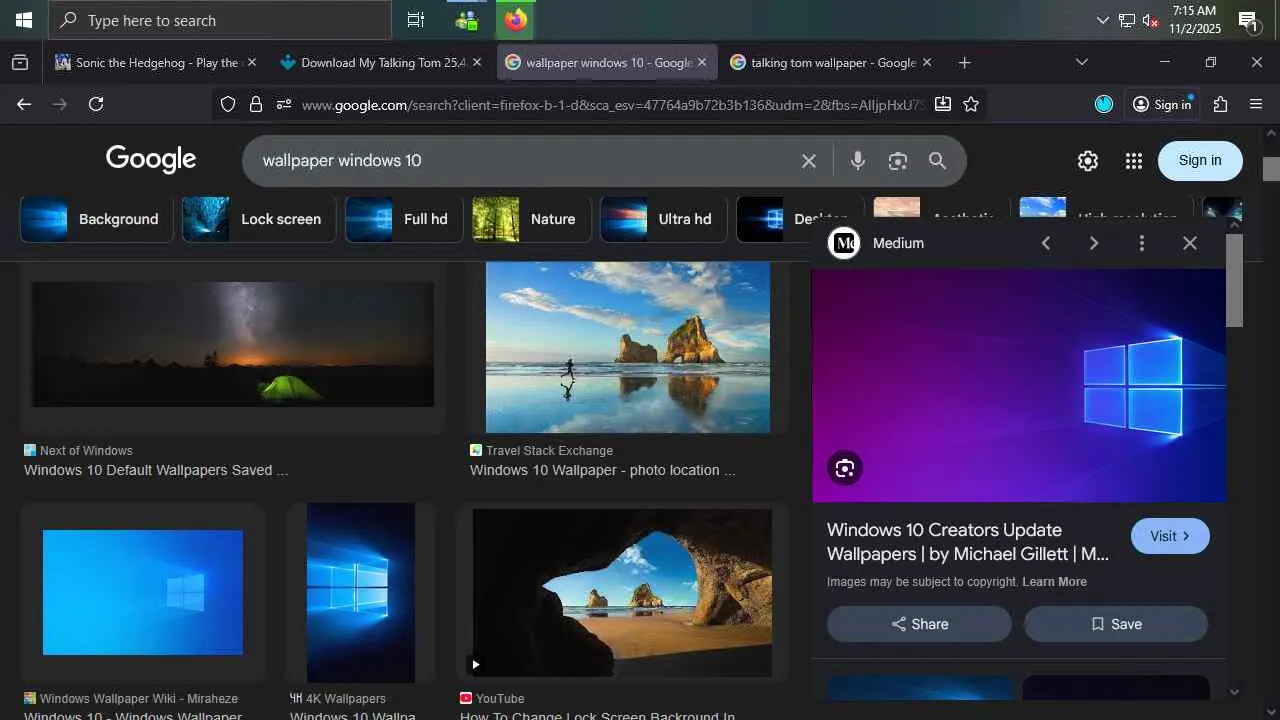The height and width of the screenshot is (720, 1280).
Task: Open the tracking protection shield icon
Action: [x=228, y=104]
